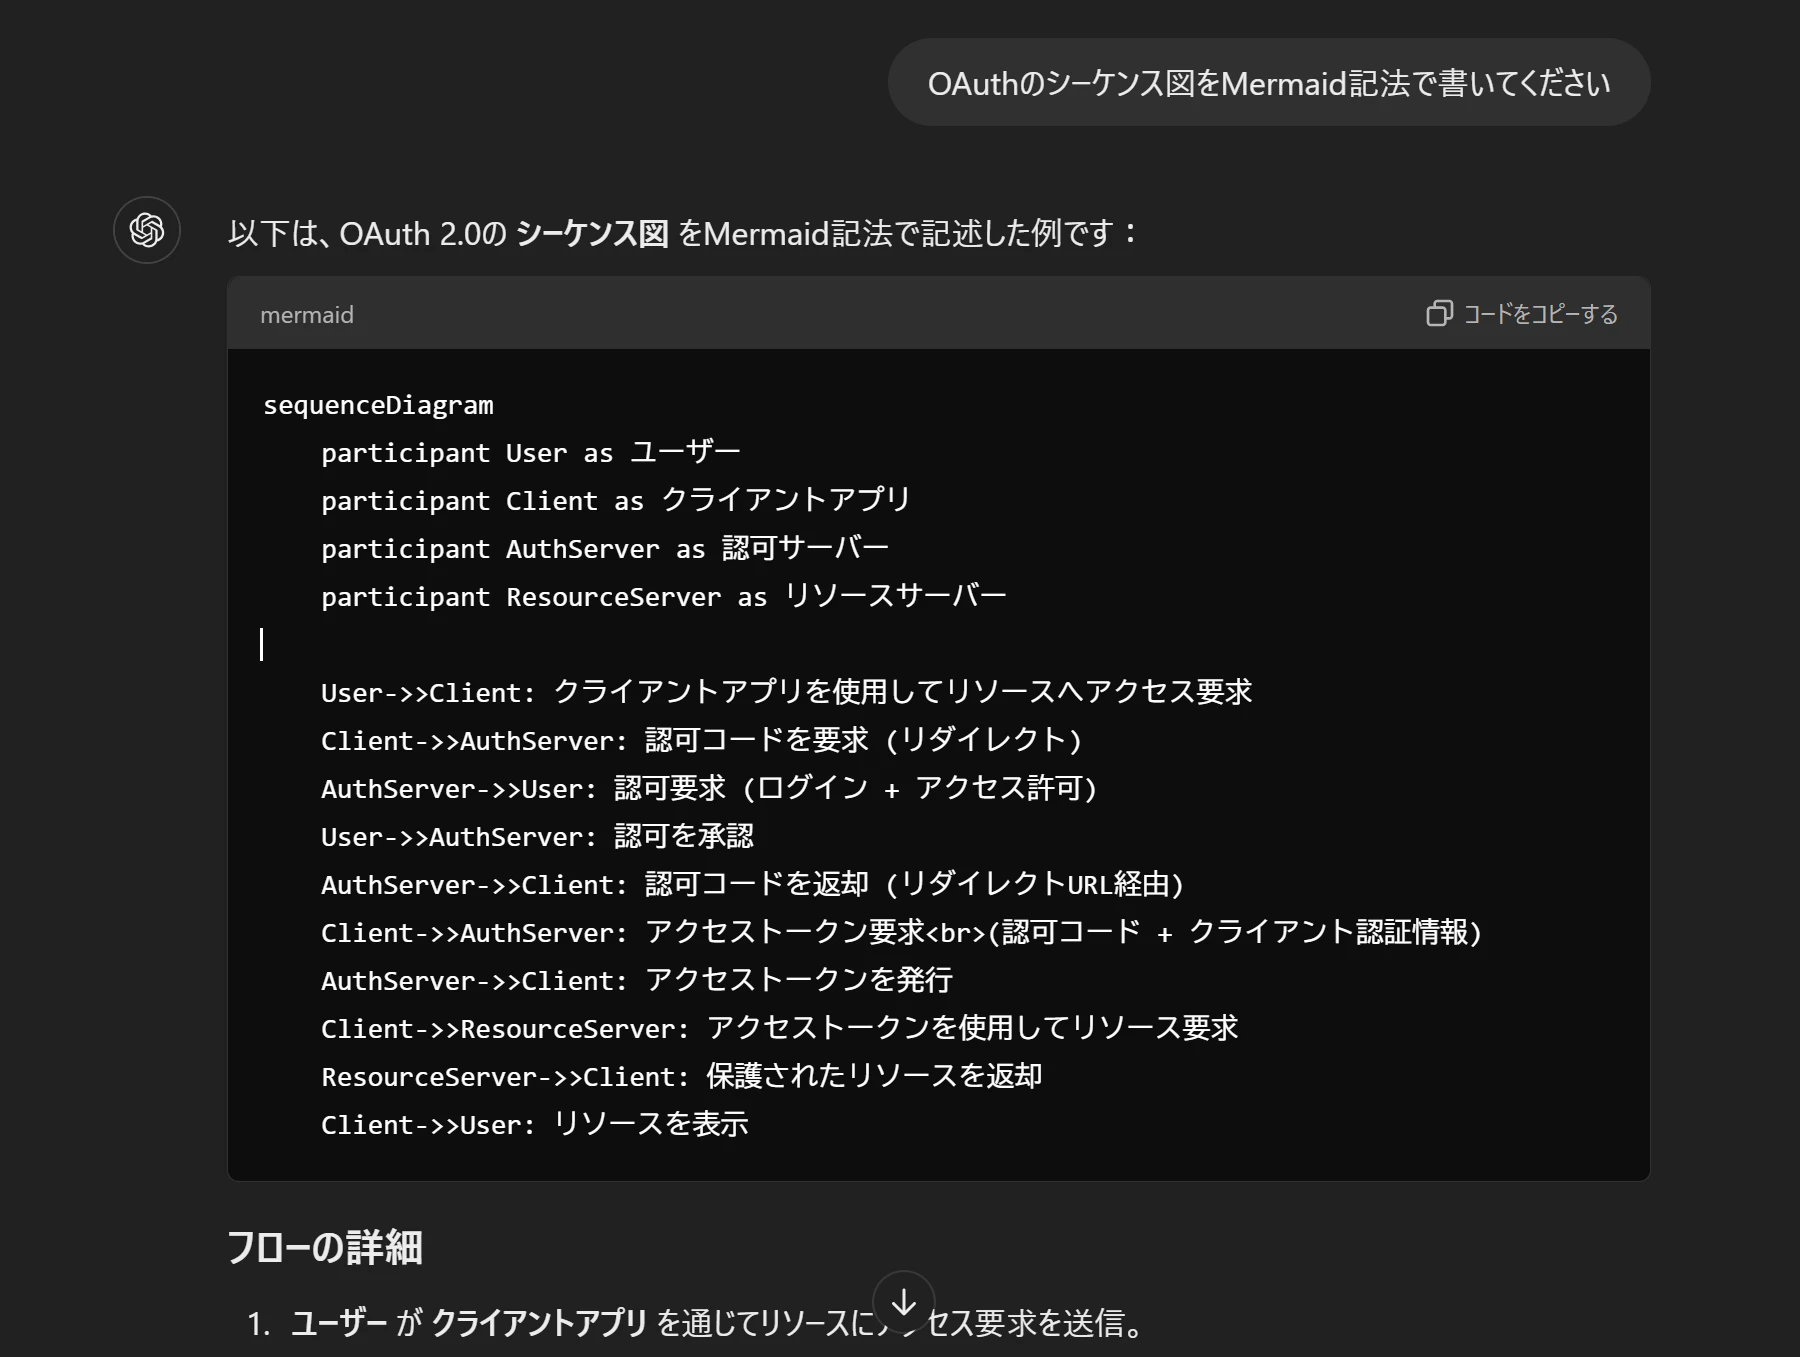Click the 'participant ResourceServer as リソースサーバー' line
This screenshot has width=1800, height=1357.
pyautogui.click(x=664, y=597)
